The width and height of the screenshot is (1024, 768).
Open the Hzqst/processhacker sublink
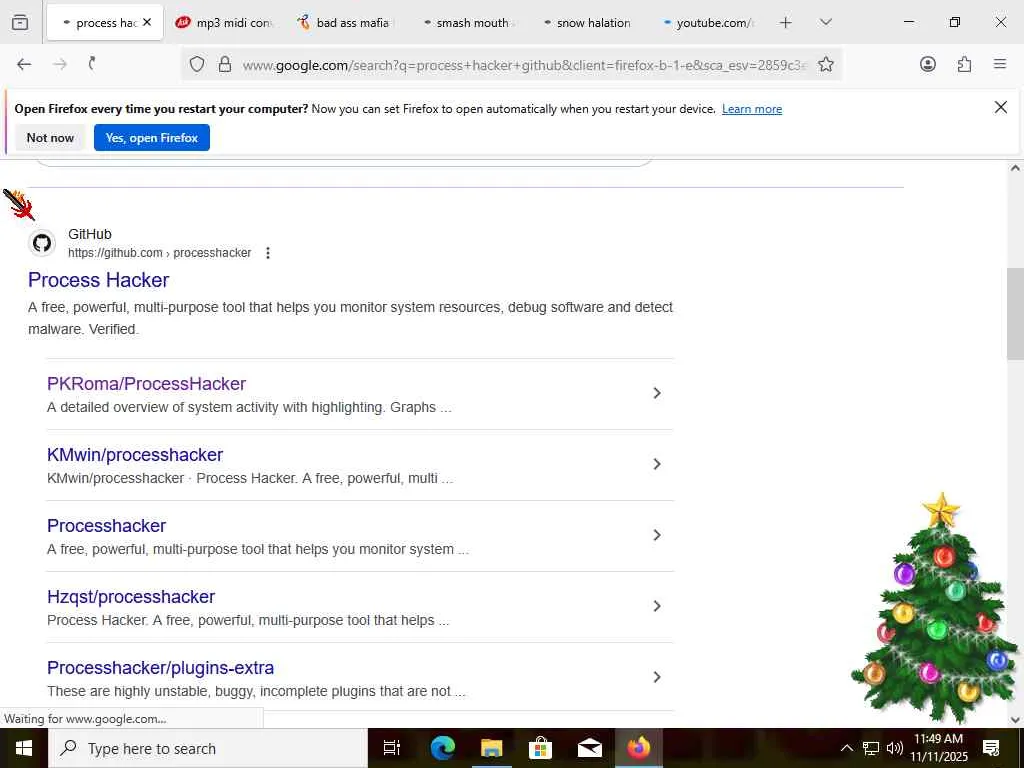click(x=131, y=597)
